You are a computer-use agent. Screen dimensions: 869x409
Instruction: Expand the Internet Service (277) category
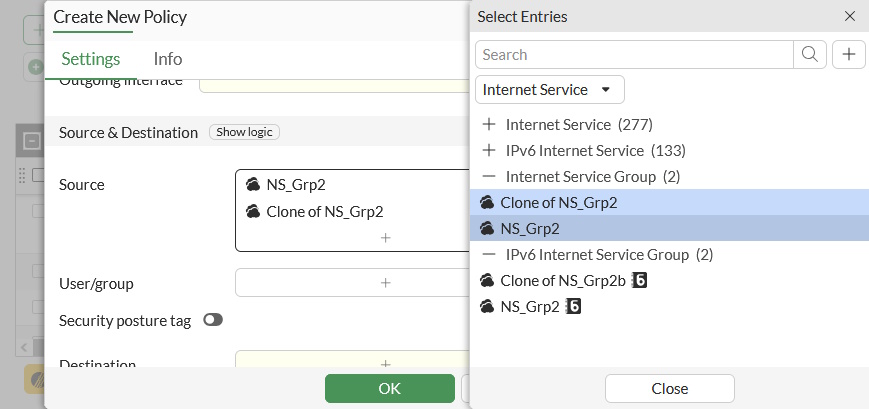[x=489, y=125]
